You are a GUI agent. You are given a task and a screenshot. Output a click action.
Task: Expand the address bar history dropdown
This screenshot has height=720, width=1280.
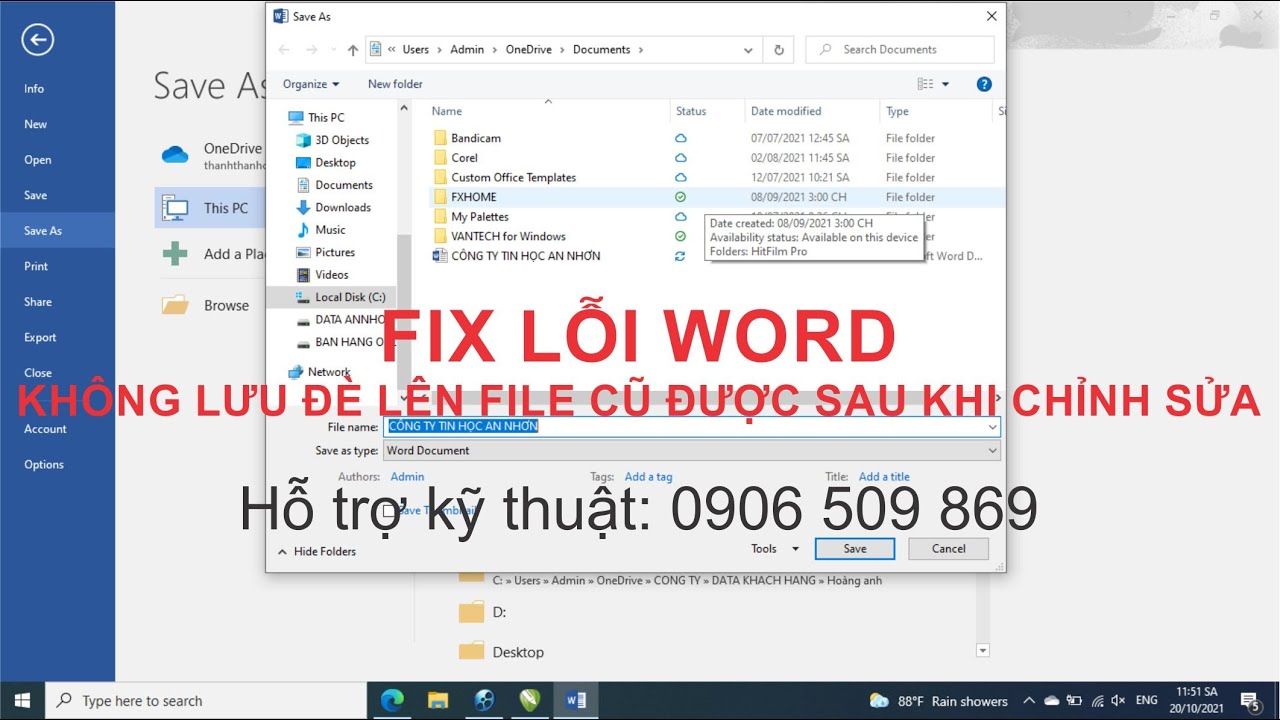(748, 49)
